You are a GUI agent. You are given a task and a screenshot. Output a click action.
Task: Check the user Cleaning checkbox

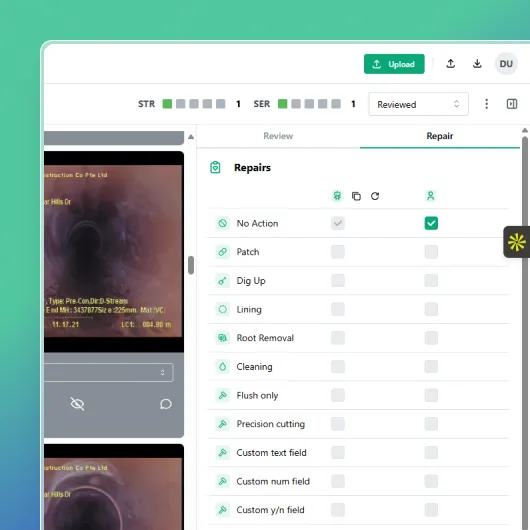pyautogui.click(x=431, y=366)
